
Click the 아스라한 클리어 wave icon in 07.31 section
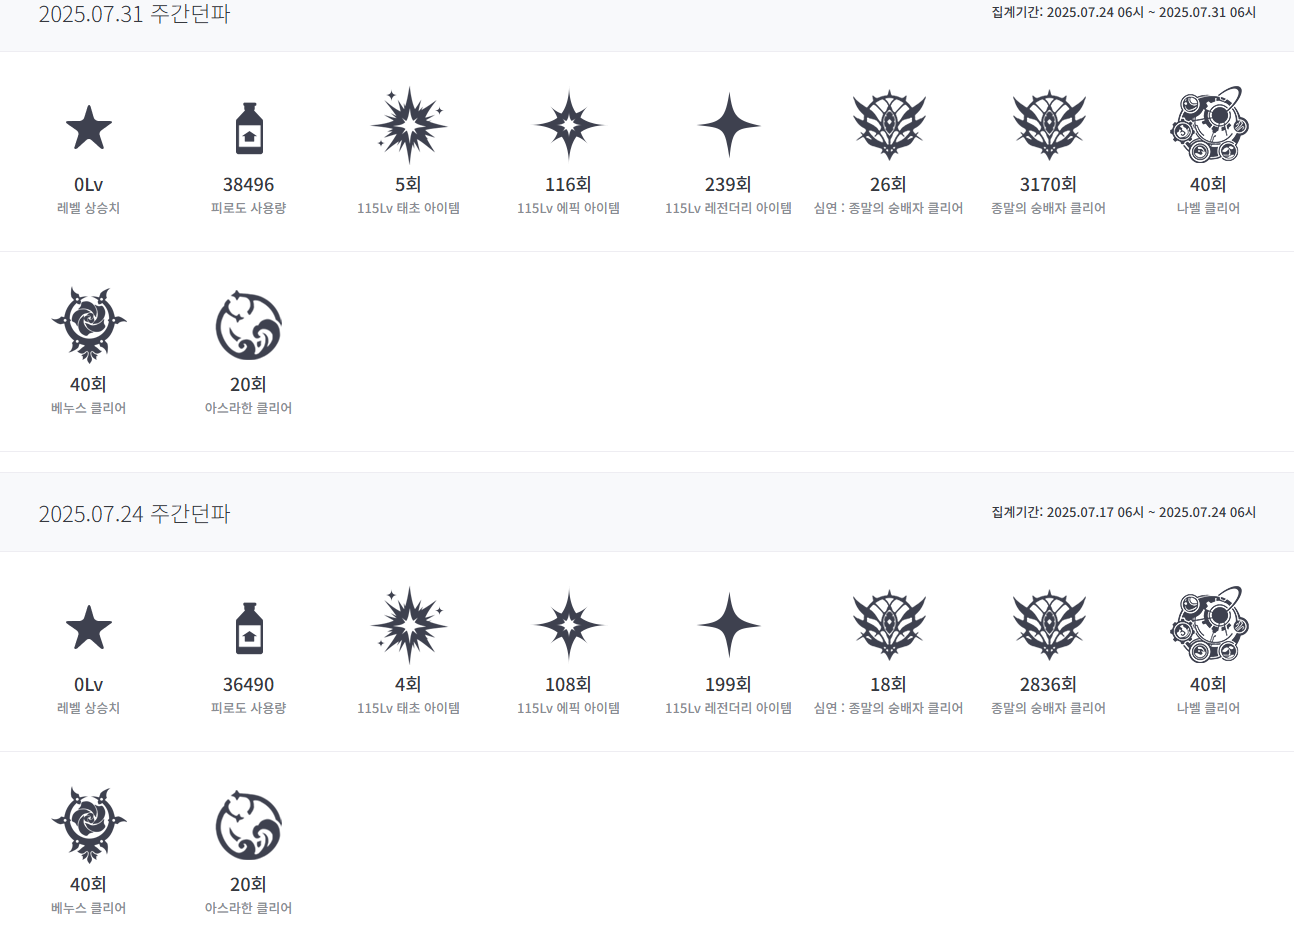coord(249,325)
